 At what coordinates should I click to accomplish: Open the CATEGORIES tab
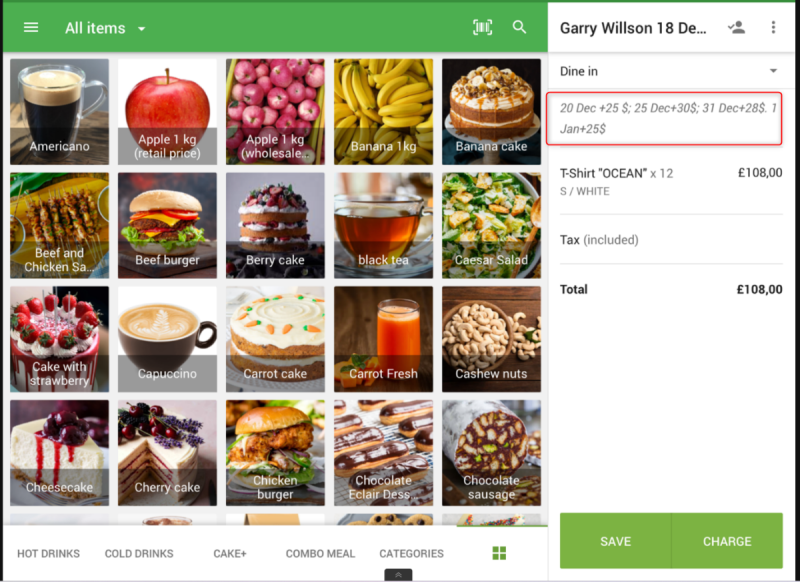[411, 553]
